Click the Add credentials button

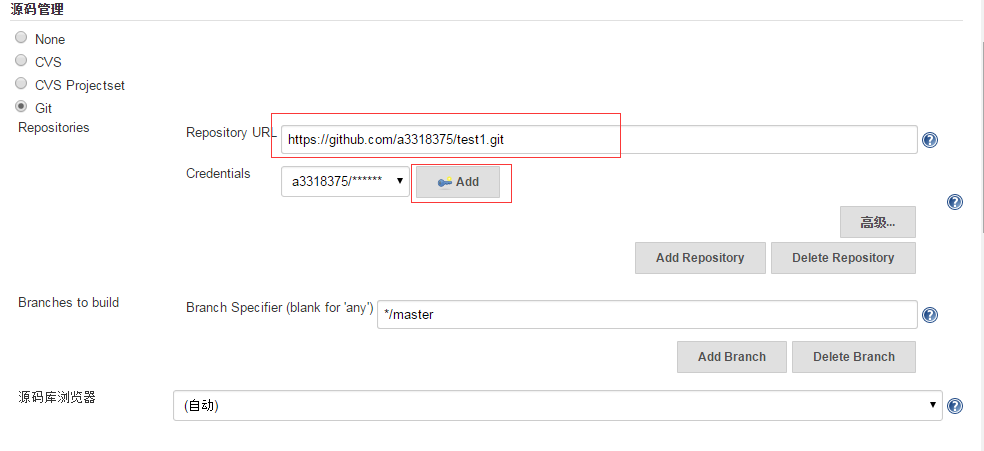click(458, 182)
